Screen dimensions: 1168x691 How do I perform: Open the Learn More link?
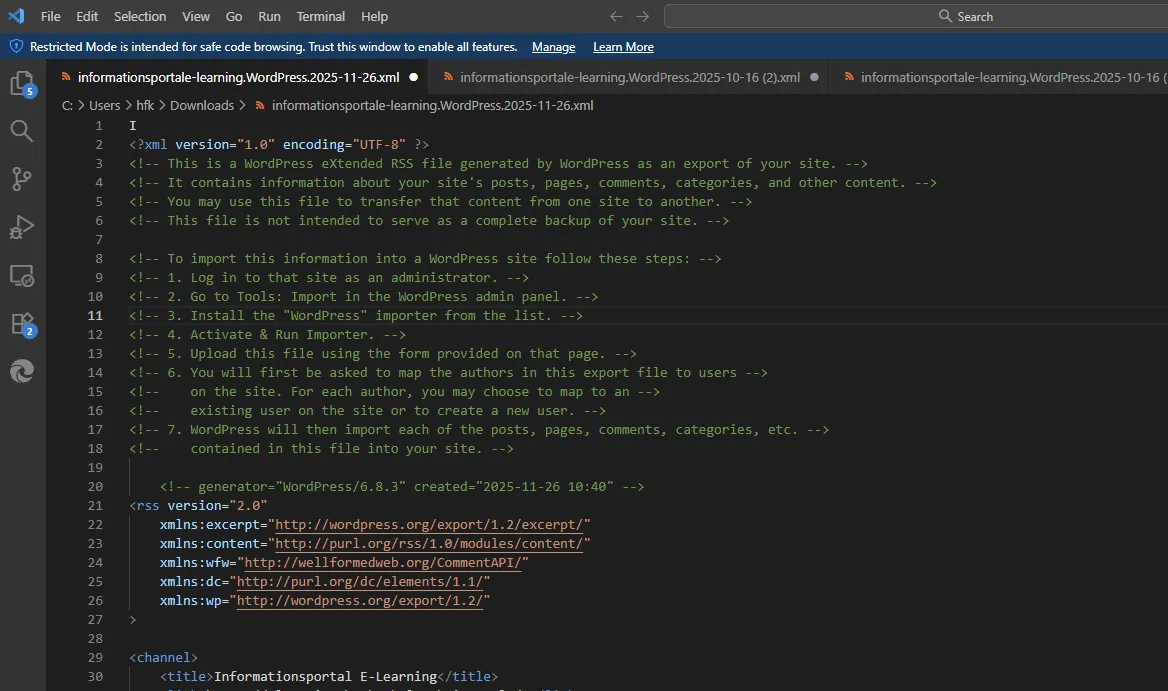623,47
